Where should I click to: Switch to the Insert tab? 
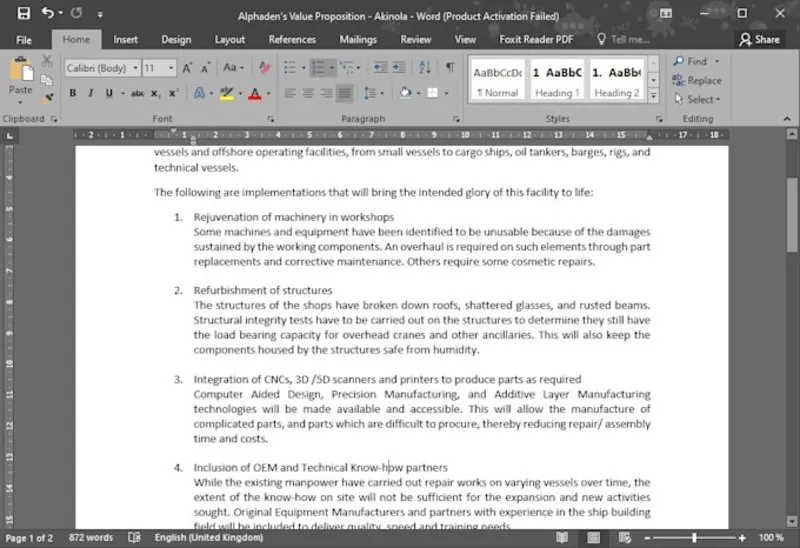(125, 39)
